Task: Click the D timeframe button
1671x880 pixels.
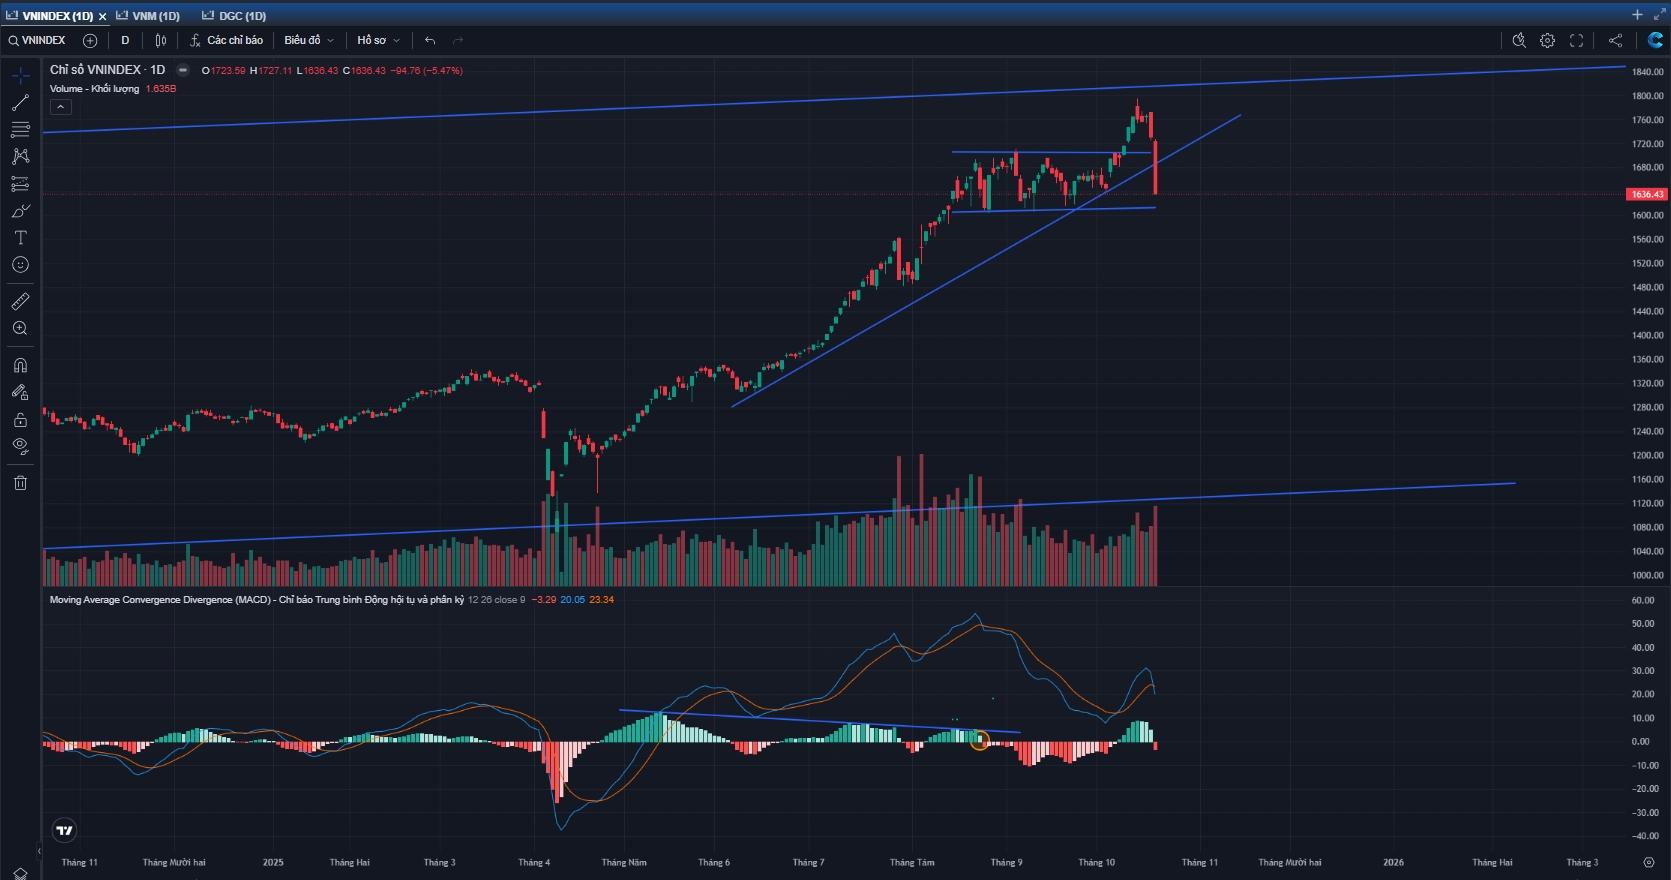Action: [x=125, y=41]
